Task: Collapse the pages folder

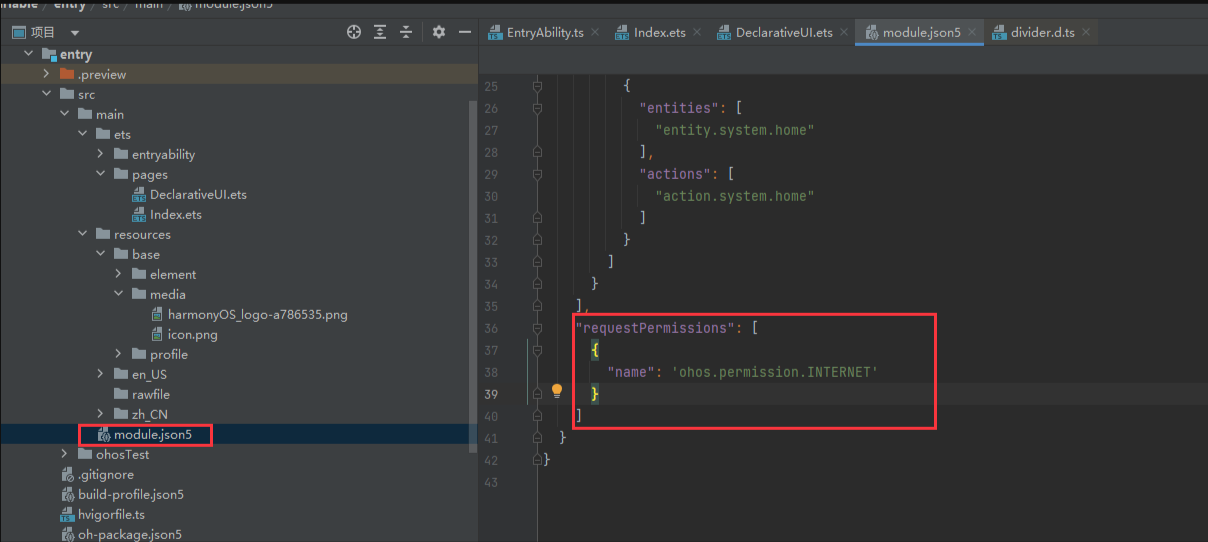Action: click(100, 174)
